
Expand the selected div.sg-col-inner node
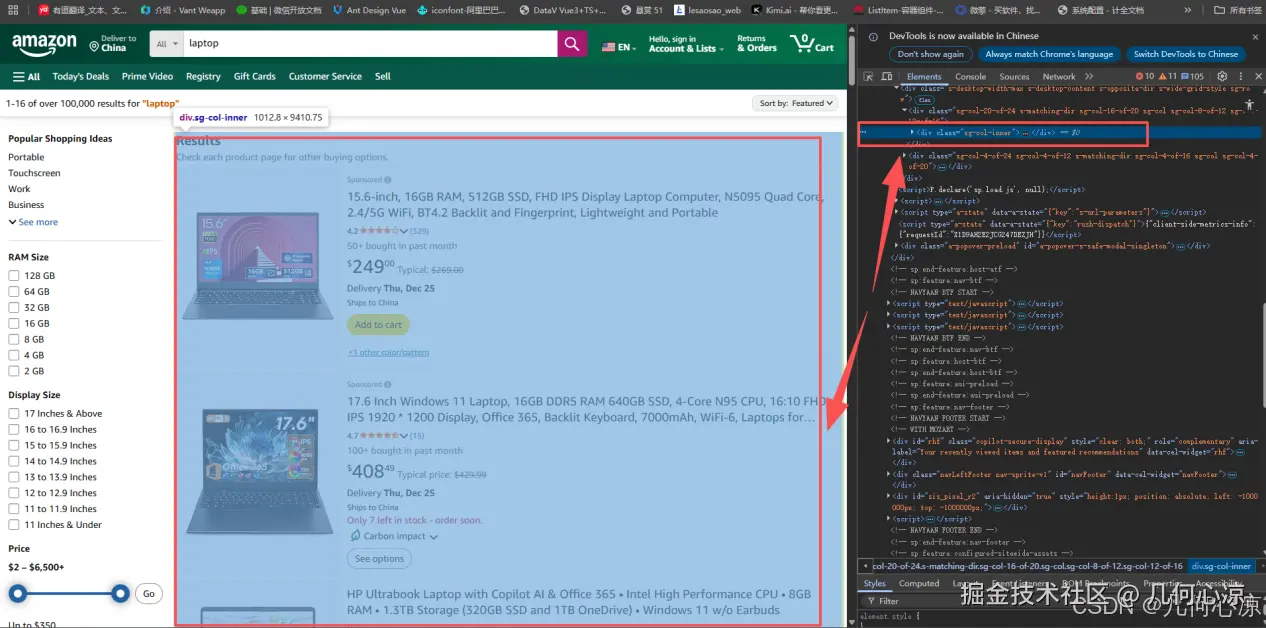tap(911, 132)
